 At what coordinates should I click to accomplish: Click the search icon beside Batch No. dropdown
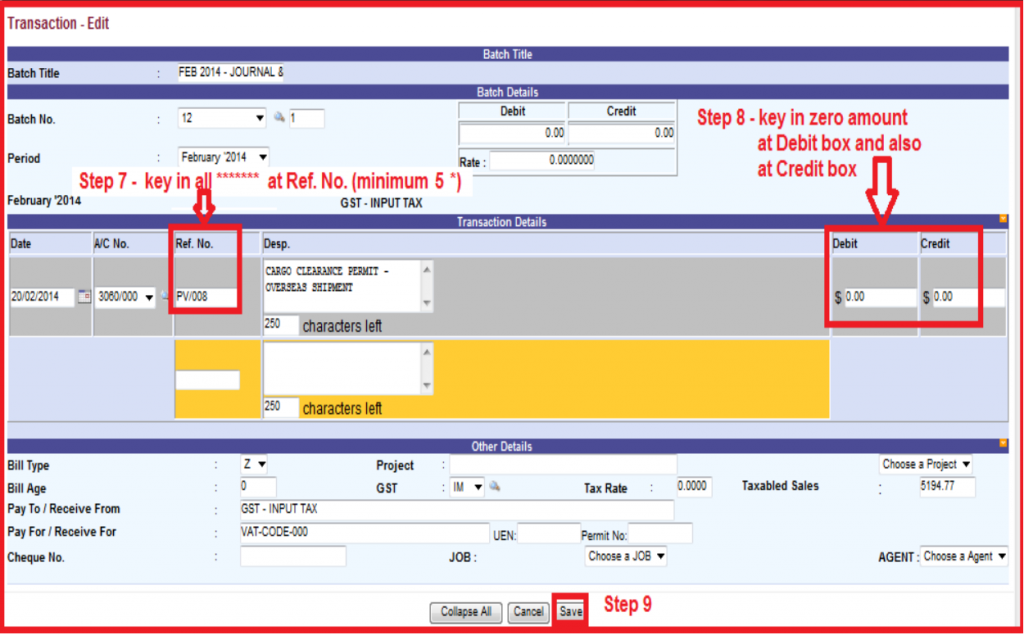[280, 118]
